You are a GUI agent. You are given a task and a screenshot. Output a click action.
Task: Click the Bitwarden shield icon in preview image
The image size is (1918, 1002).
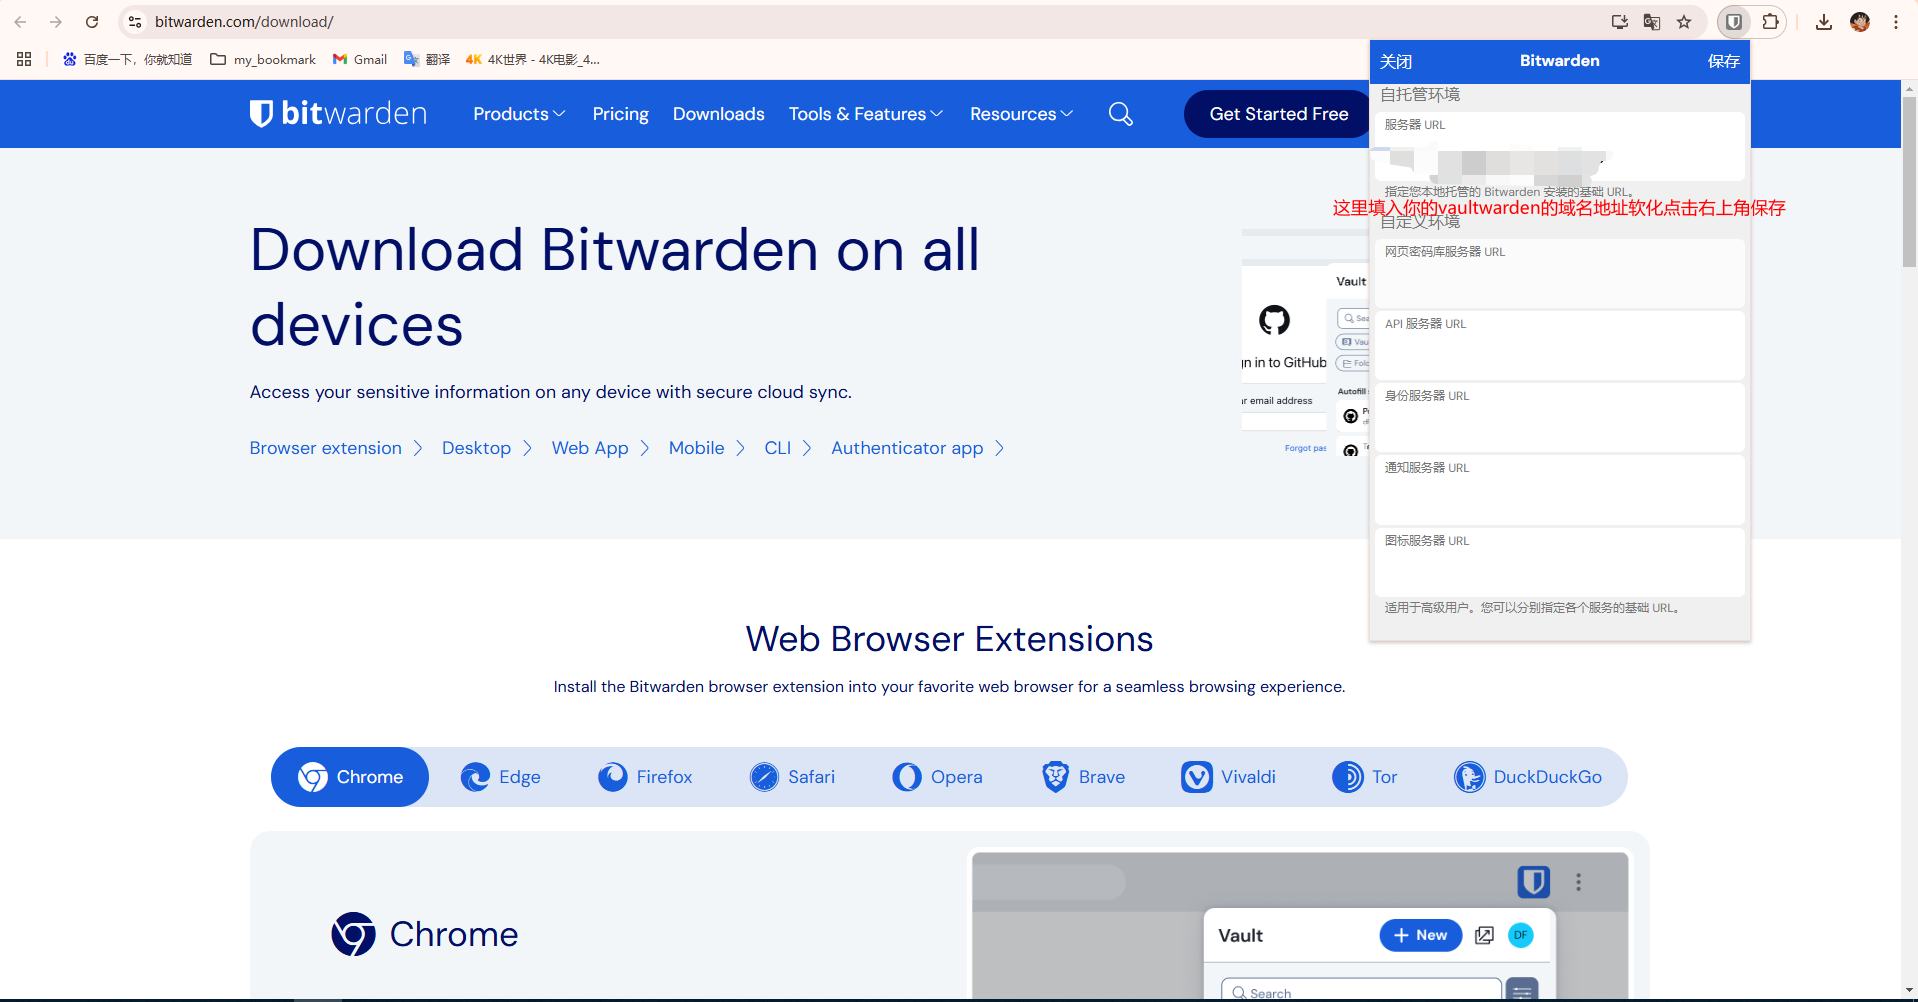click(1534, 882)
